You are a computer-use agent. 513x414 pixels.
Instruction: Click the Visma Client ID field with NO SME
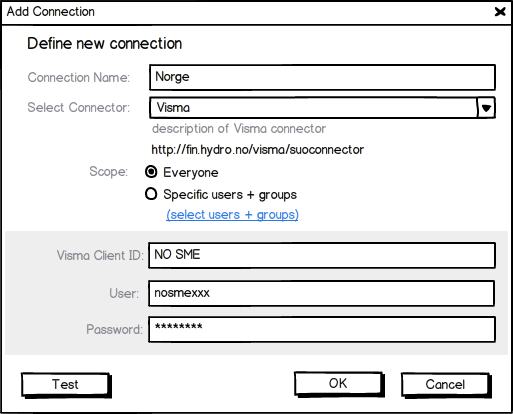[322, 255]
